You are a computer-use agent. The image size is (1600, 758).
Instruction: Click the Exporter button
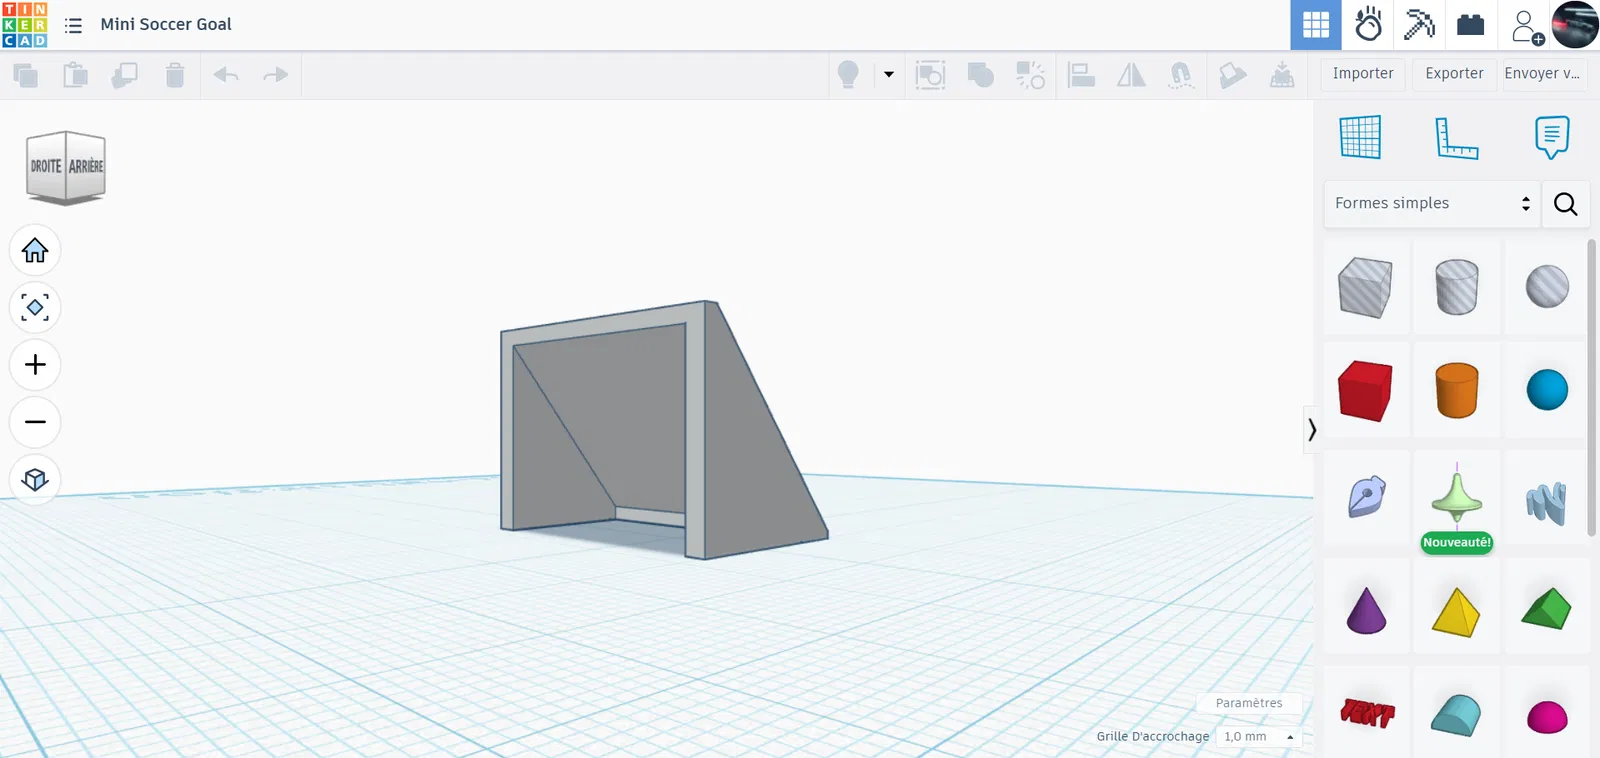coord(1454,74)
